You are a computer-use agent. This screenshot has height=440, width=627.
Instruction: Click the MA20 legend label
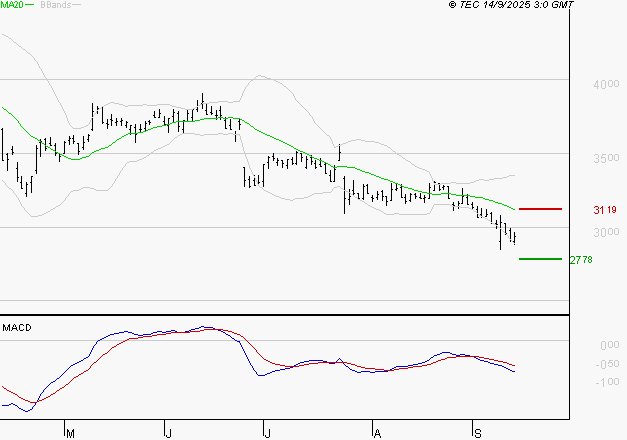point(12,5)
